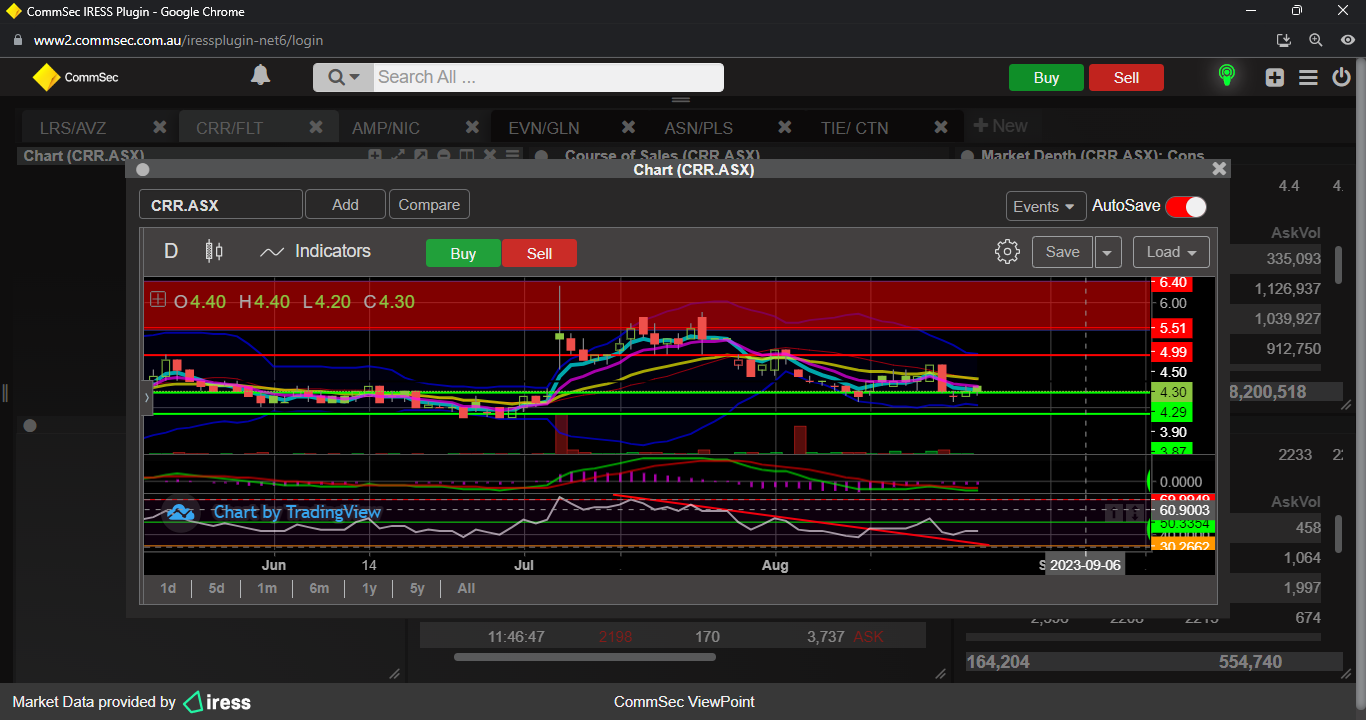Click the CommSec logo
The height and width of the screenshot is (720, 1366).
pyautogui.click(x=76, y=77)
